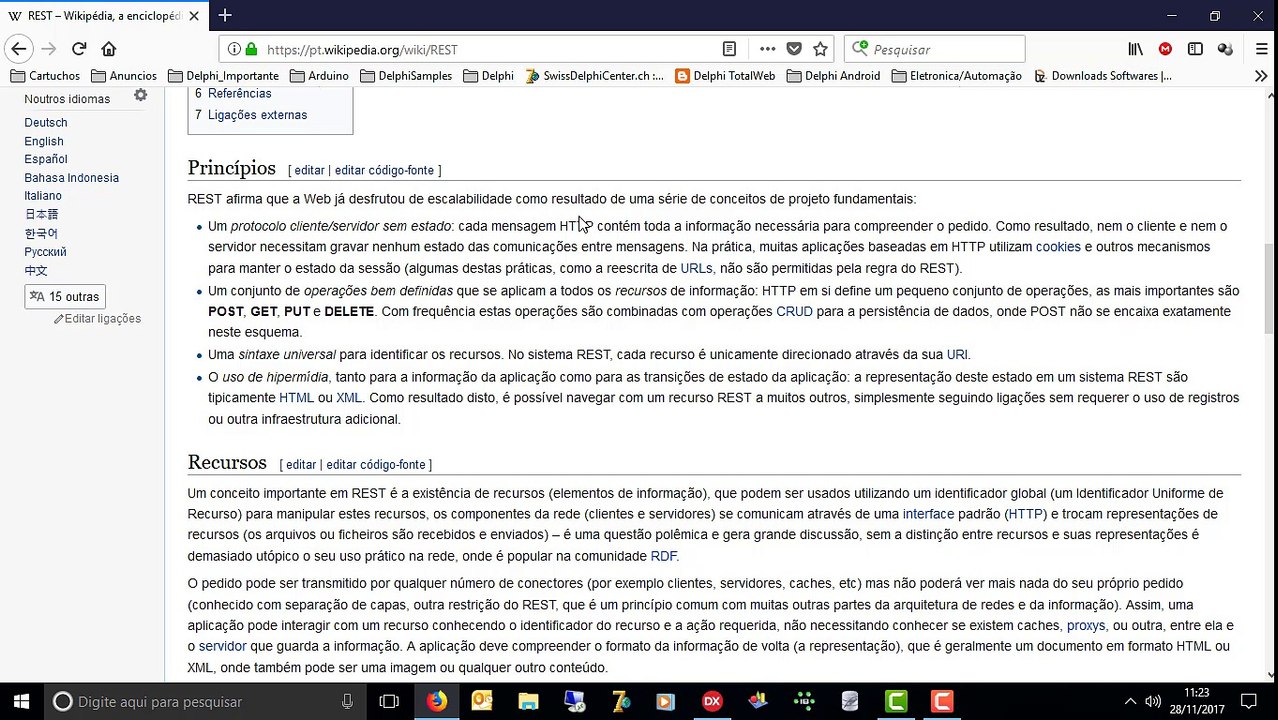The height and width of the screenshot is (720, 1278).
Task: Show the sidebars button
Action: tap(1195, 49)
